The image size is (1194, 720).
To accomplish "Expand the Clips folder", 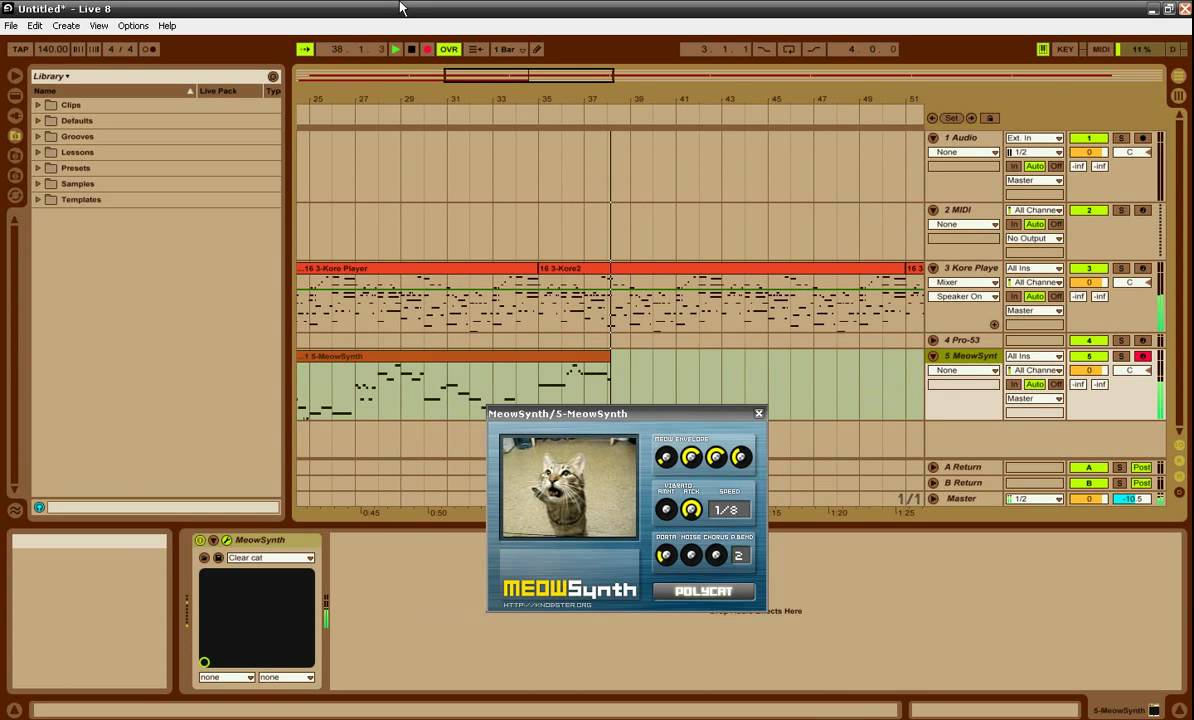I will click(38, 105).
